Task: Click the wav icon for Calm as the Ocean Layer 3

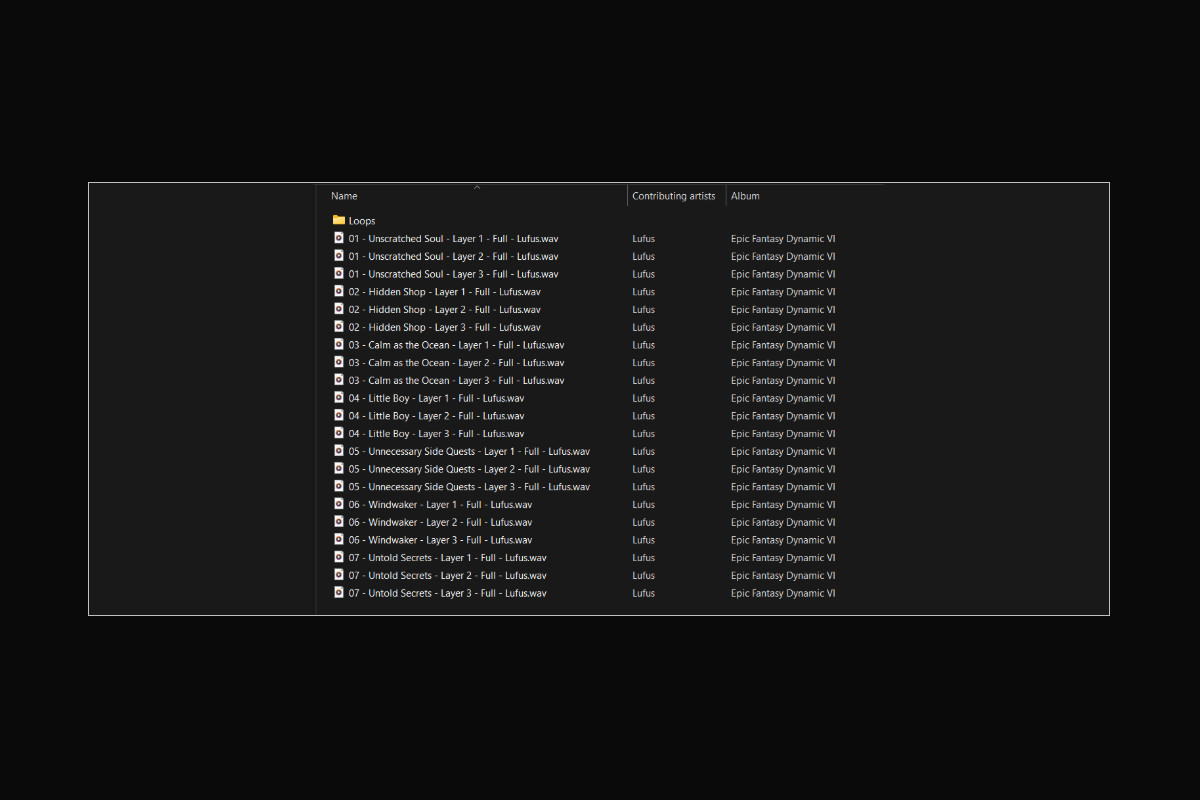Action: [338, 380]
